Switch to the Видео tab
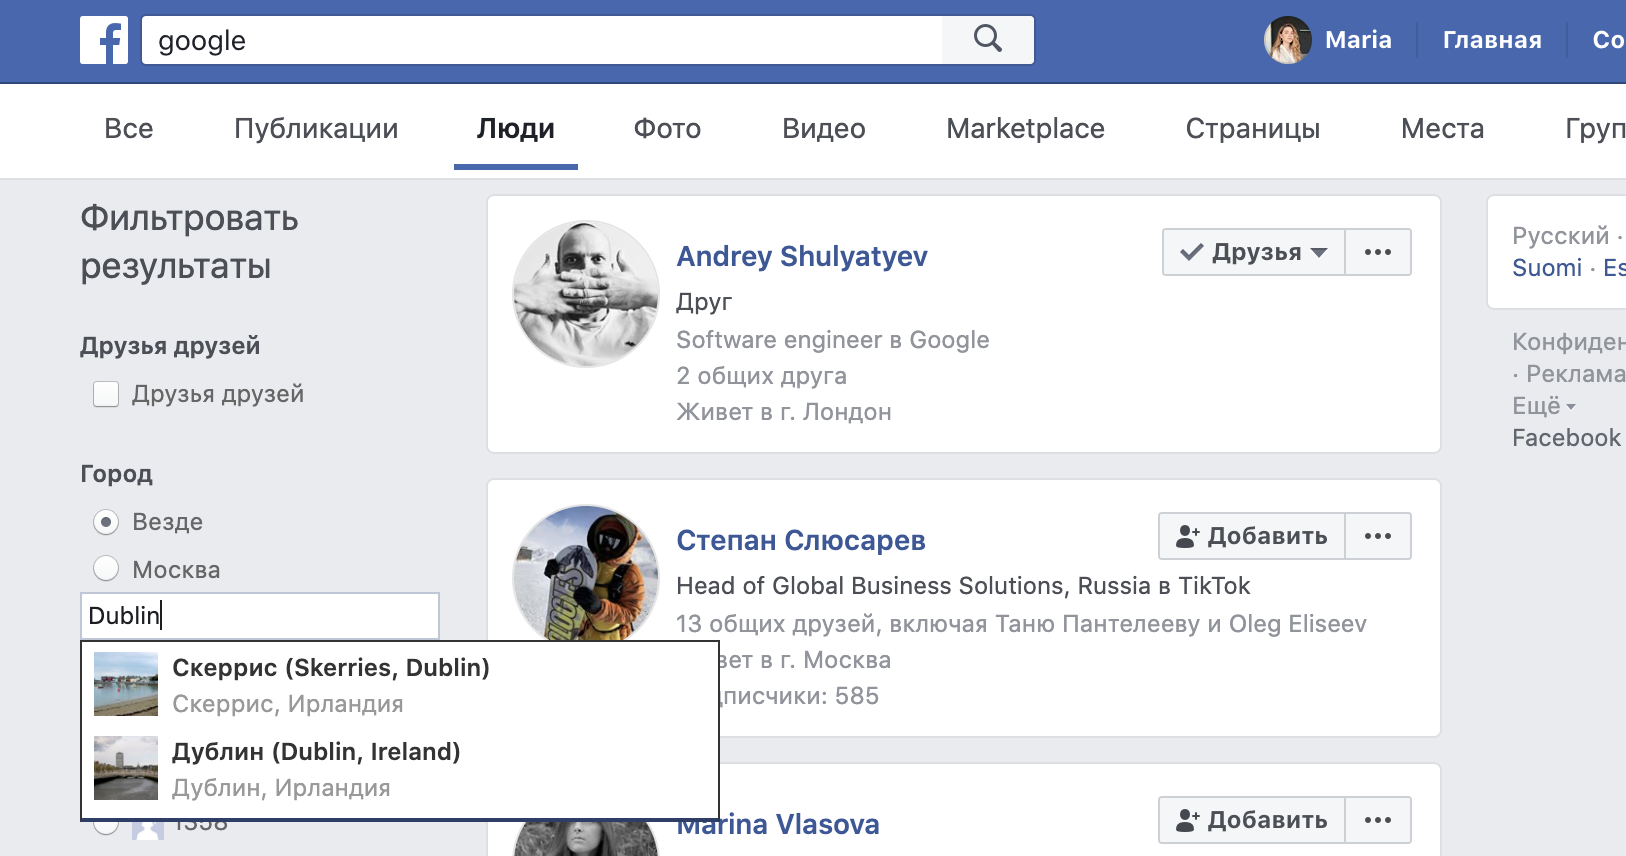Screen dimensions: 1626x856 (824, 128)
